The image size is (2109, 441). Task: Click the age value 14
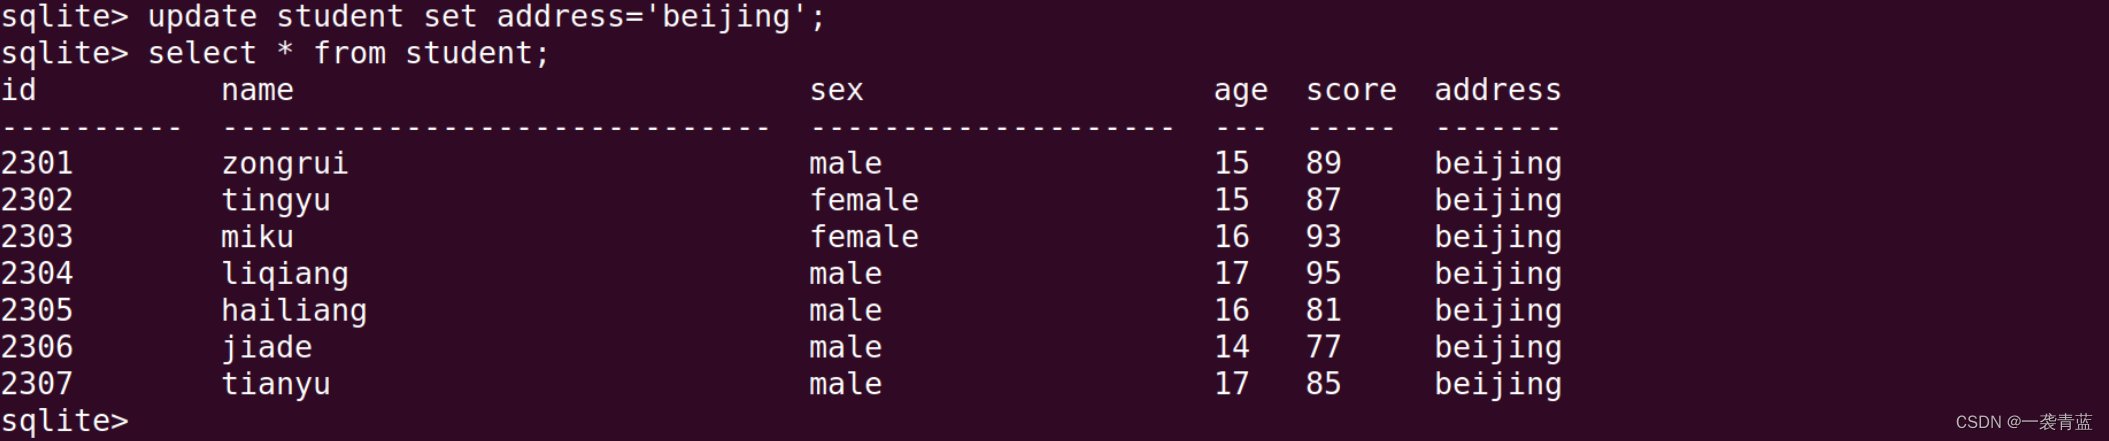click(1231, 347)
